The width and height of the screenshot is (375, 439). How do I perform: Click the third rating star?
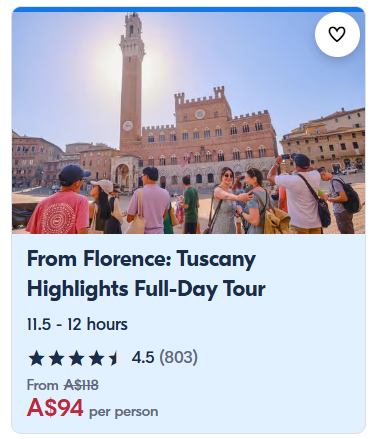click(76, 358)
